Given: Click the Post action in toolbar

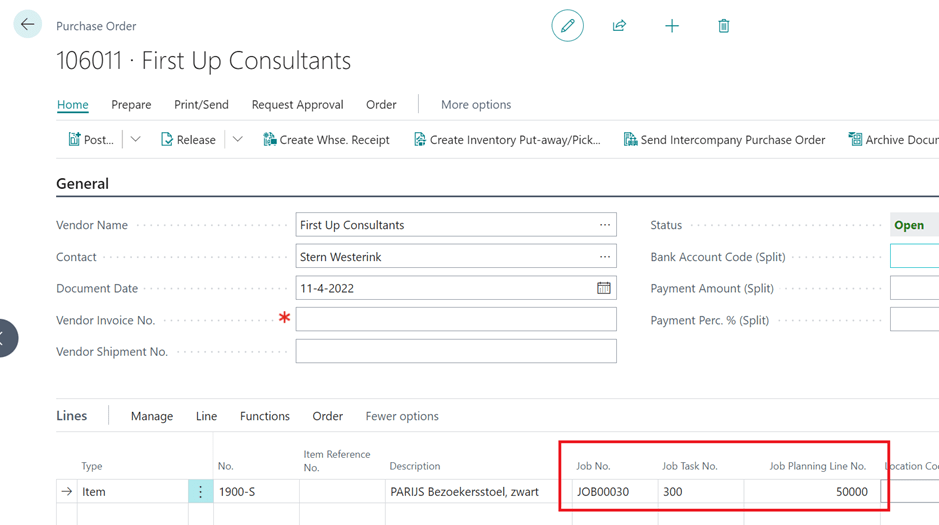Looking at the screenshot, I should pyautogui.click(x=91, y=140).
